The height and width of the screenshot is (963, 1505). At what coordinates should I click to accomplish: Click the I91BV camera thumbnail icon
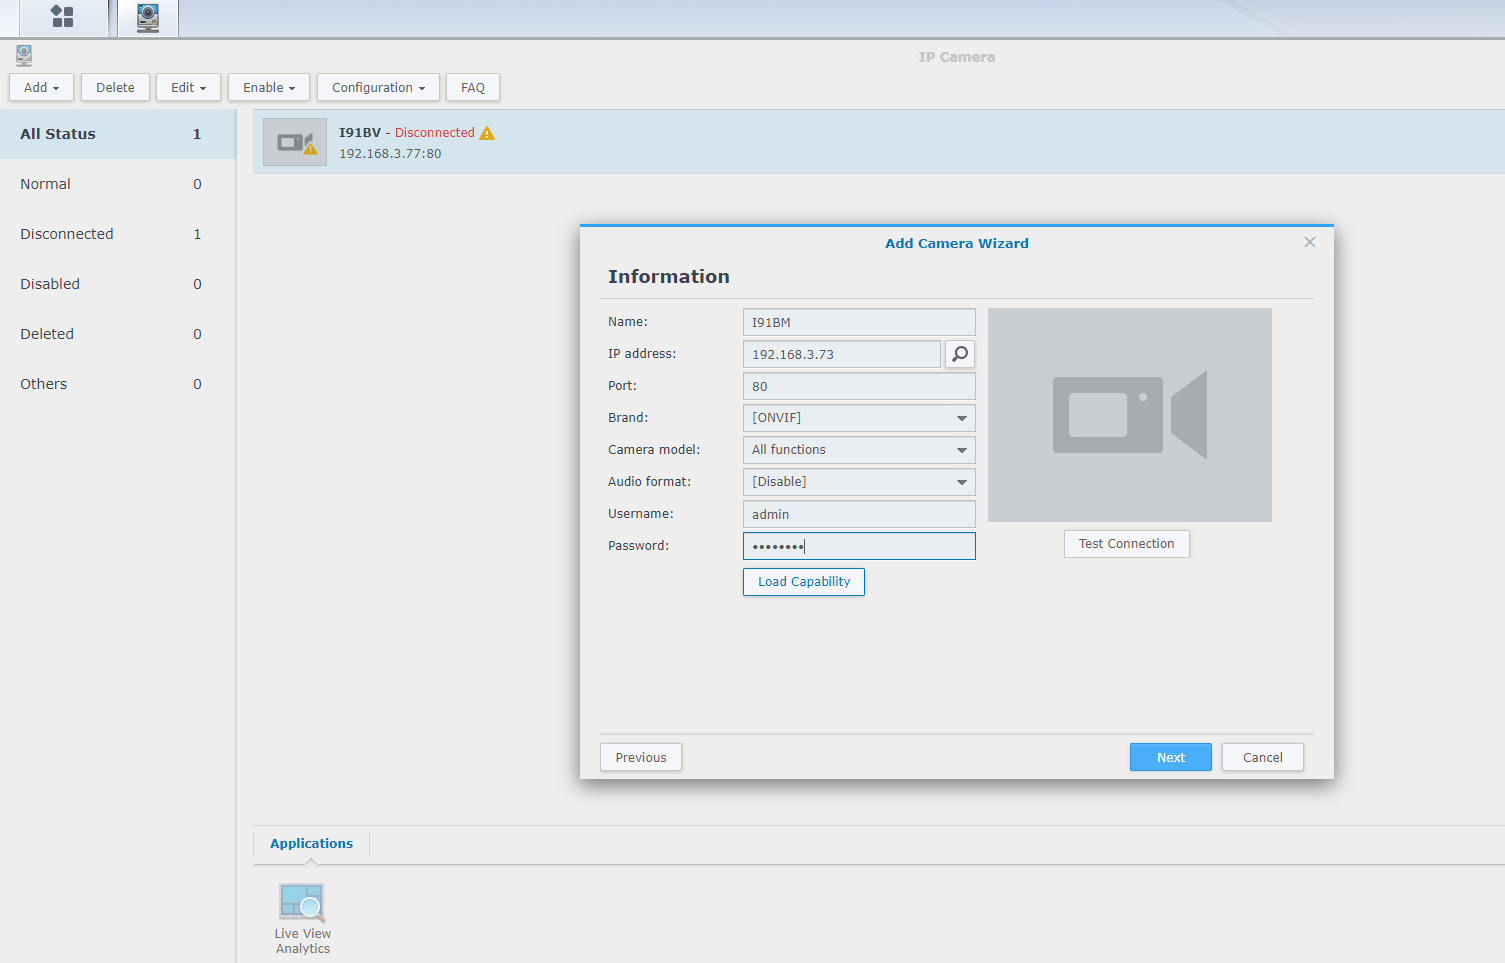(x=295, y=142)
